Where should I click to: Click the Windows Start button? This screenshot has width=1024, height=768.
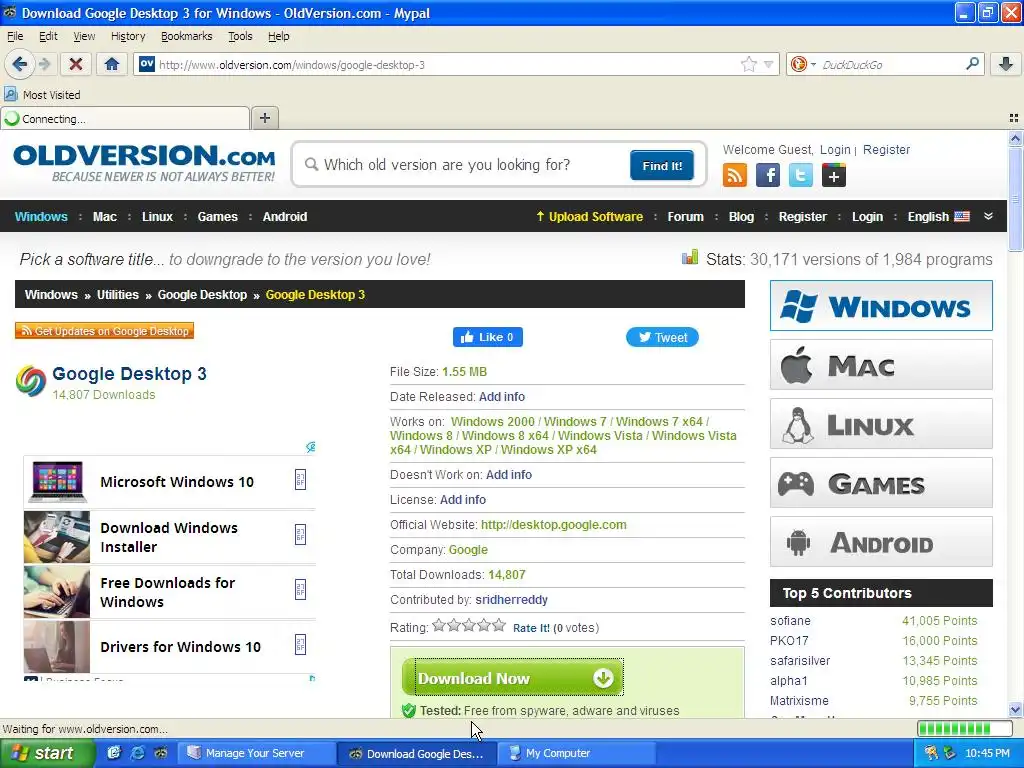47,753
